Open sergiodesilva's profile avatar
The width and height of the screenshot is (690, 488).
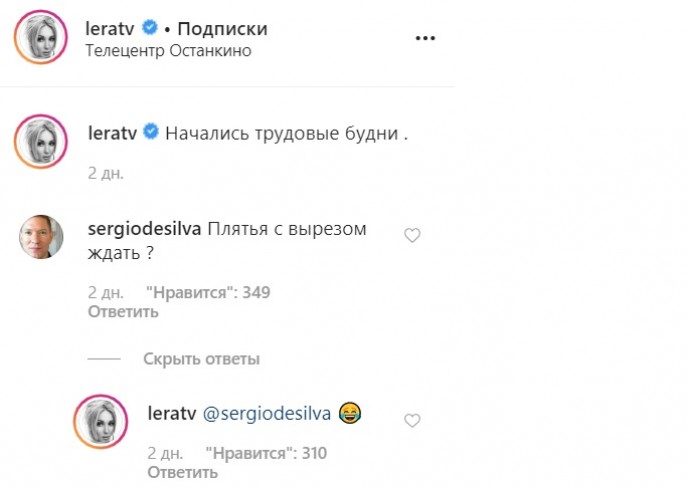[x=41, y=237]
